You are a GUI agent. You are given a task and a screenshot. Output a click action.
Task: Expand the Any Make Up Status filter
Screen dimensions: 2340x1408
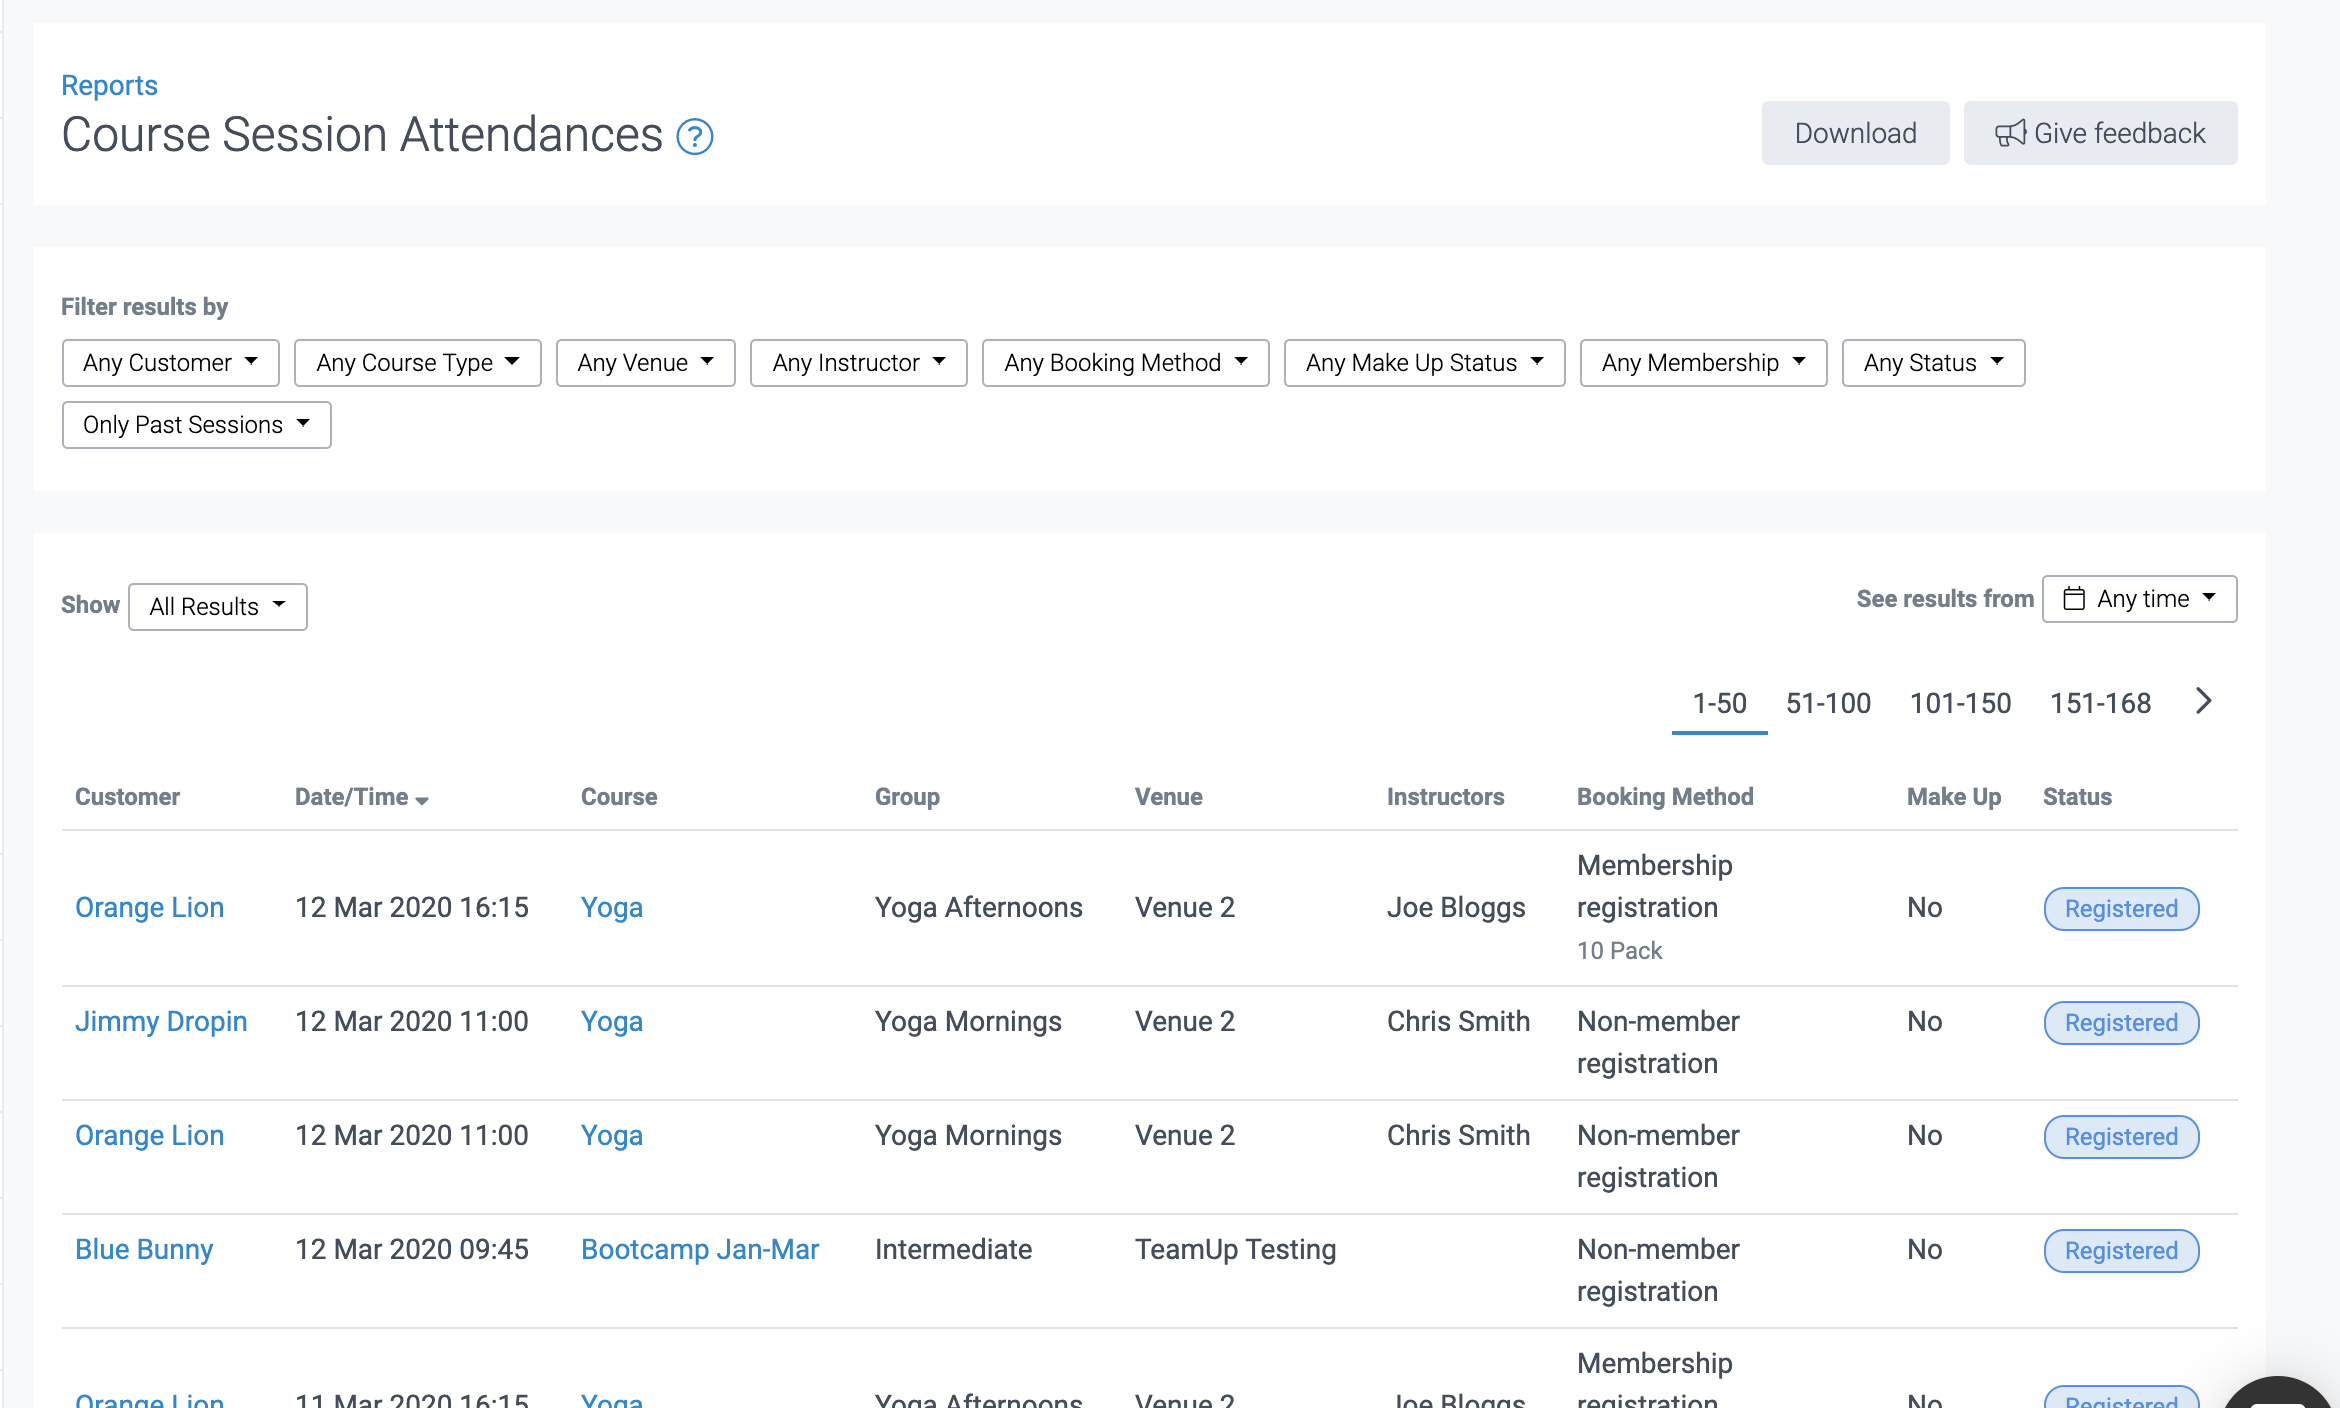pos(1423,363)
